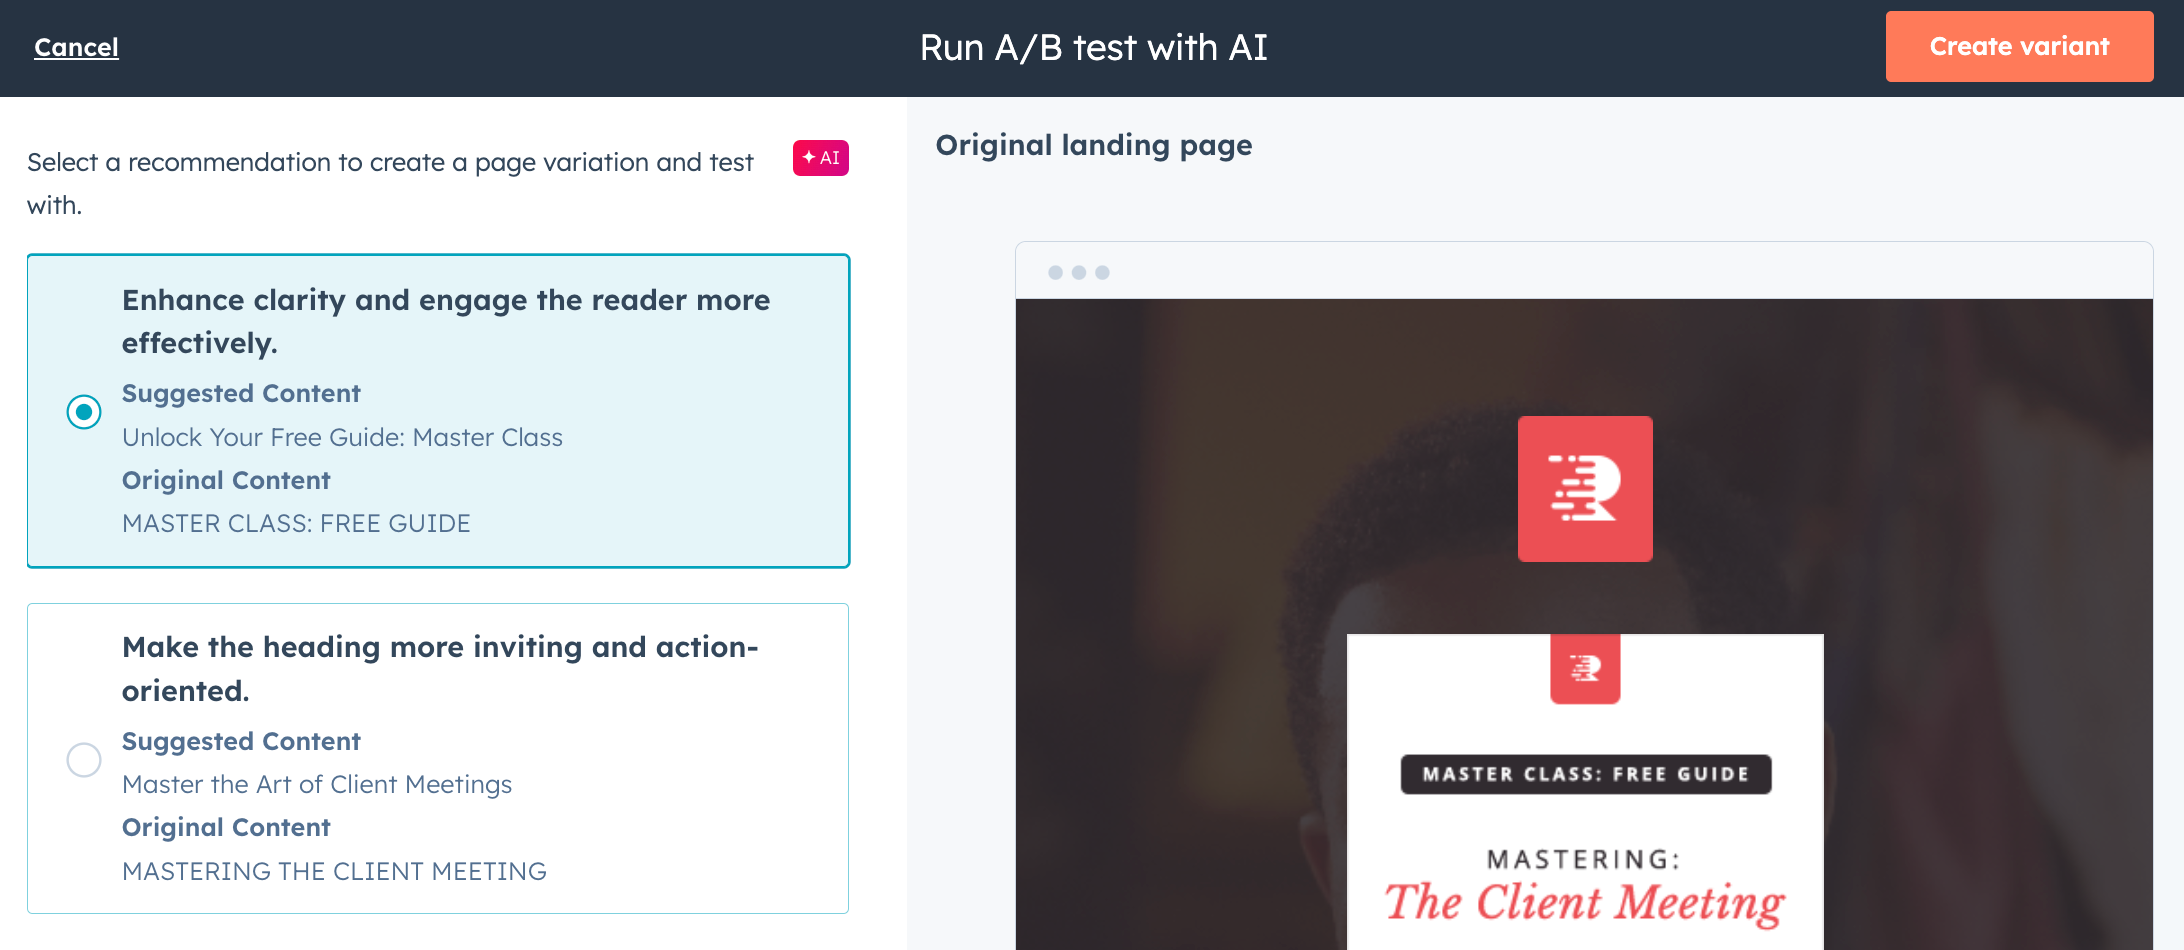2184x950 pixels.
Task: Click the 'Run A/B test with AI' title
Action: click(1093, 47)
